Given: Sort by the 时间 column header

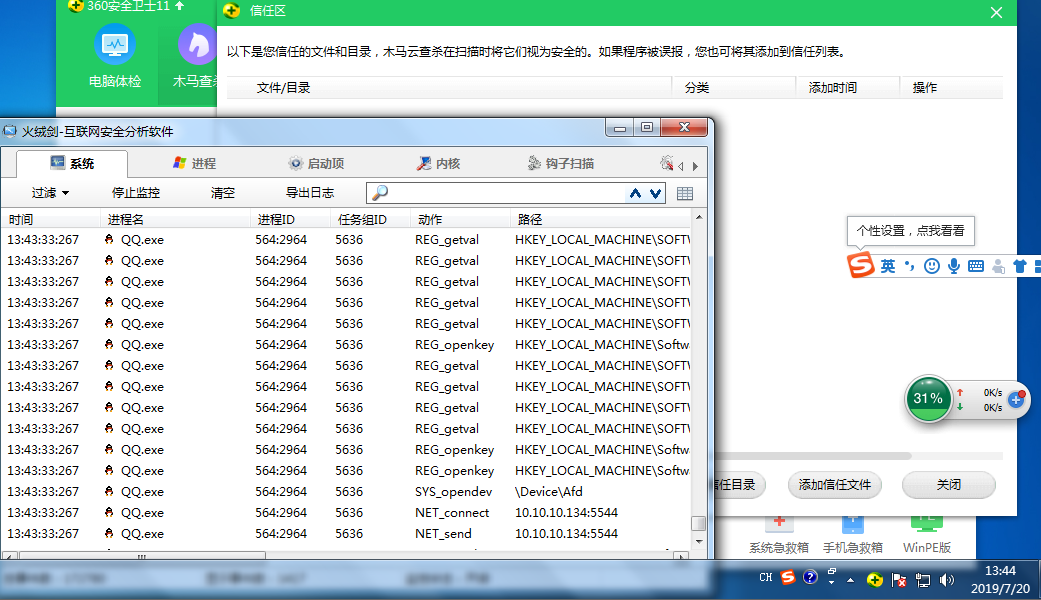Looking at the screenshot, I should [x=52, y=219].
